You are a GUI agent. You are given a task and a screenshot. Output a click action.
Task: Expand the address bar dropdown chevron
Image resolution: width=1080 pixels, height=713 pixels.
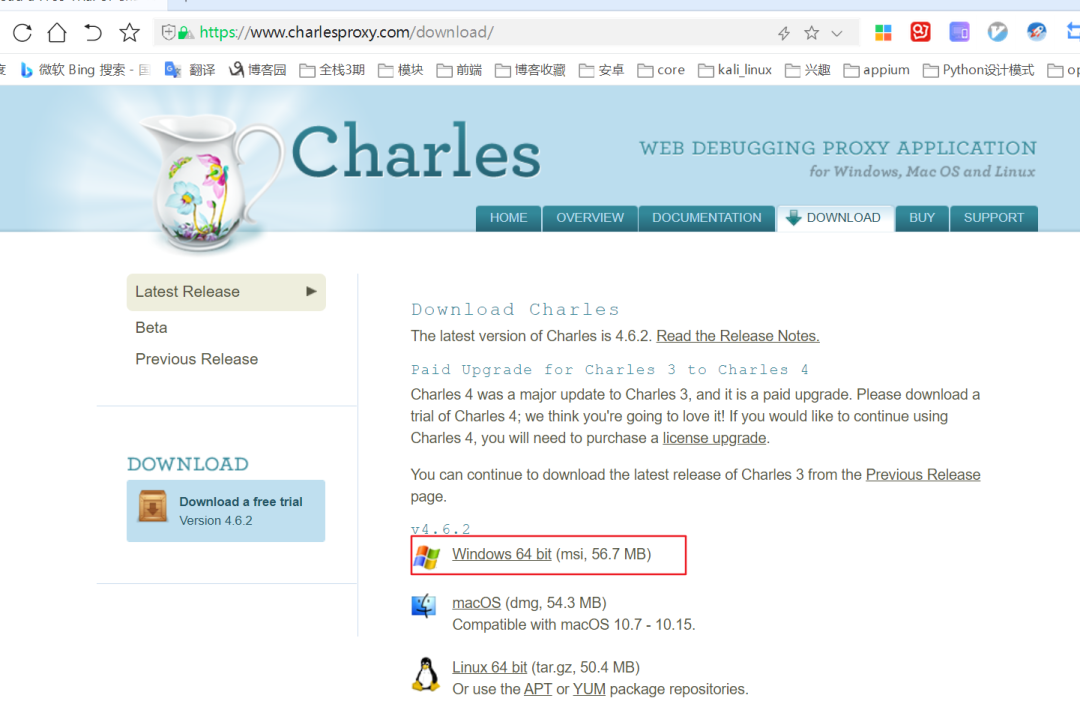click(837, 33)
